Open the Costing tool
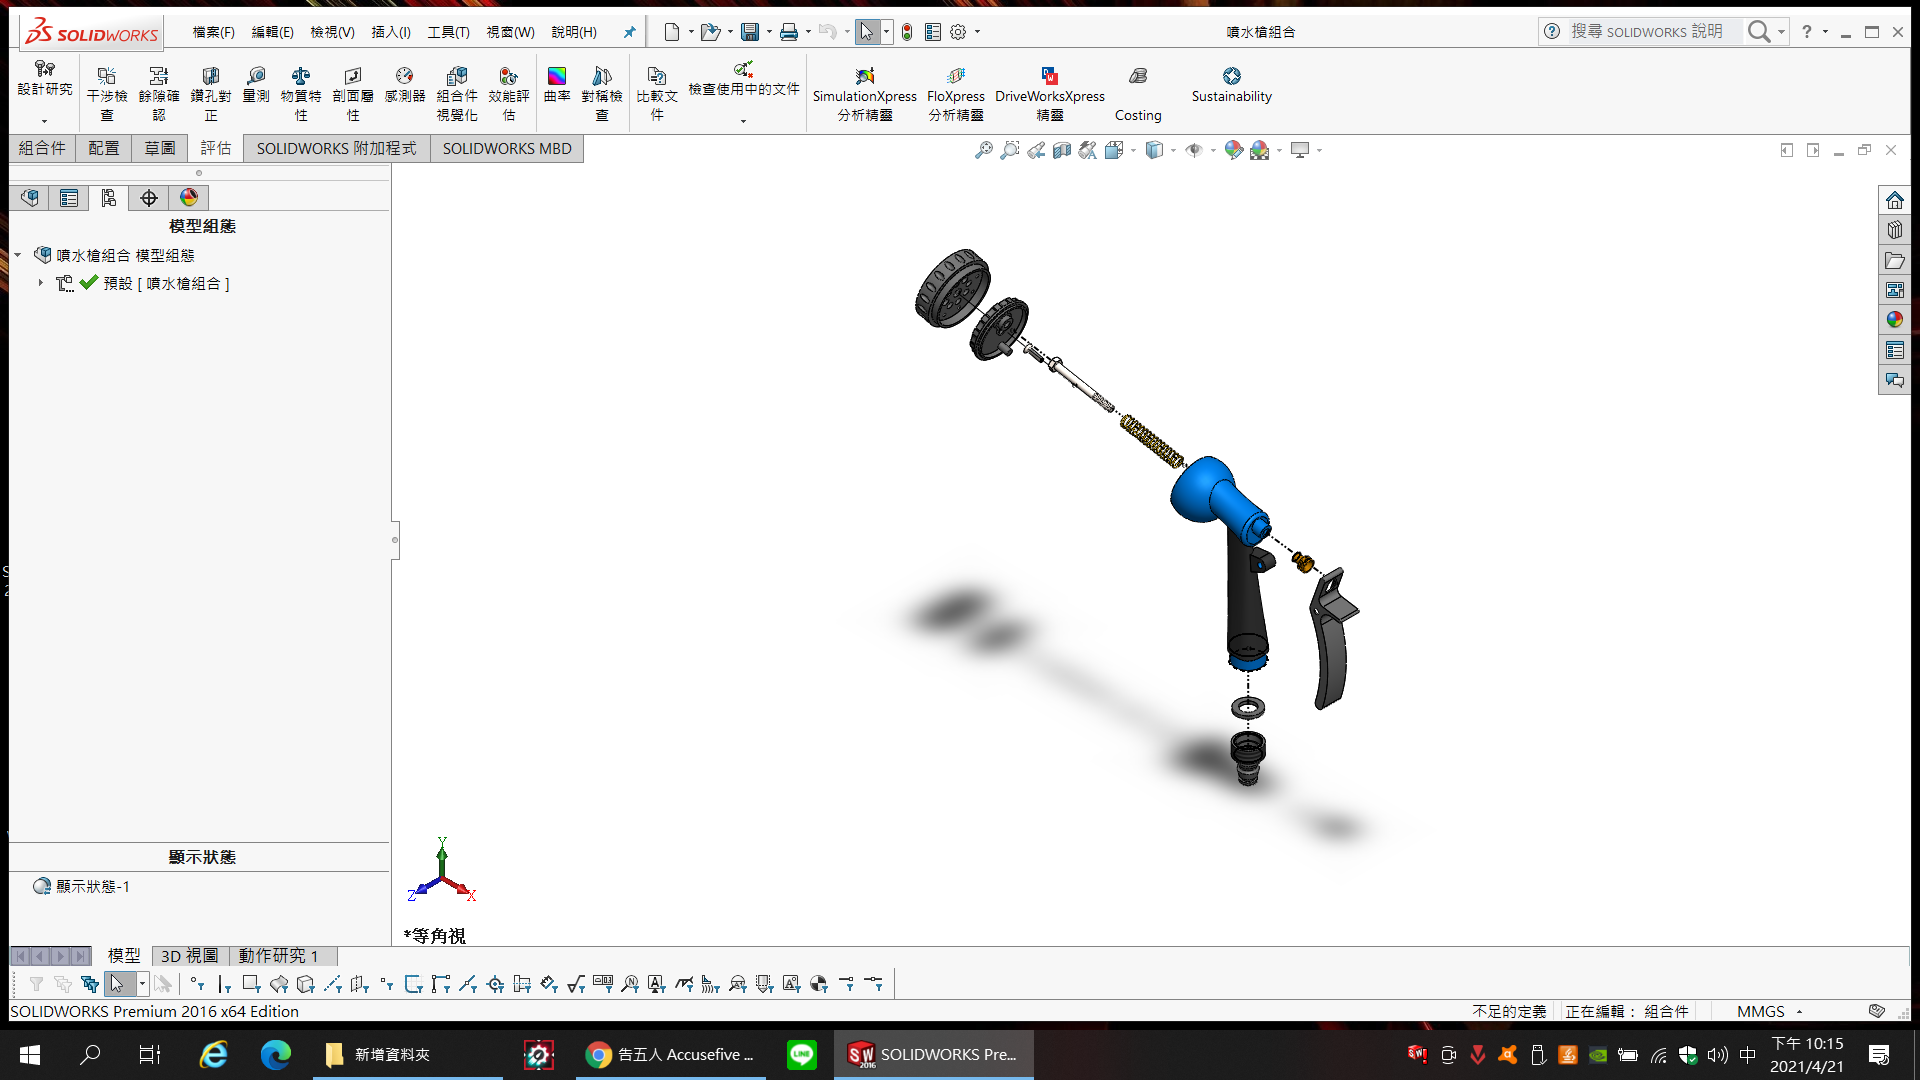Screen dimensions: 1920x1080 1138,93
